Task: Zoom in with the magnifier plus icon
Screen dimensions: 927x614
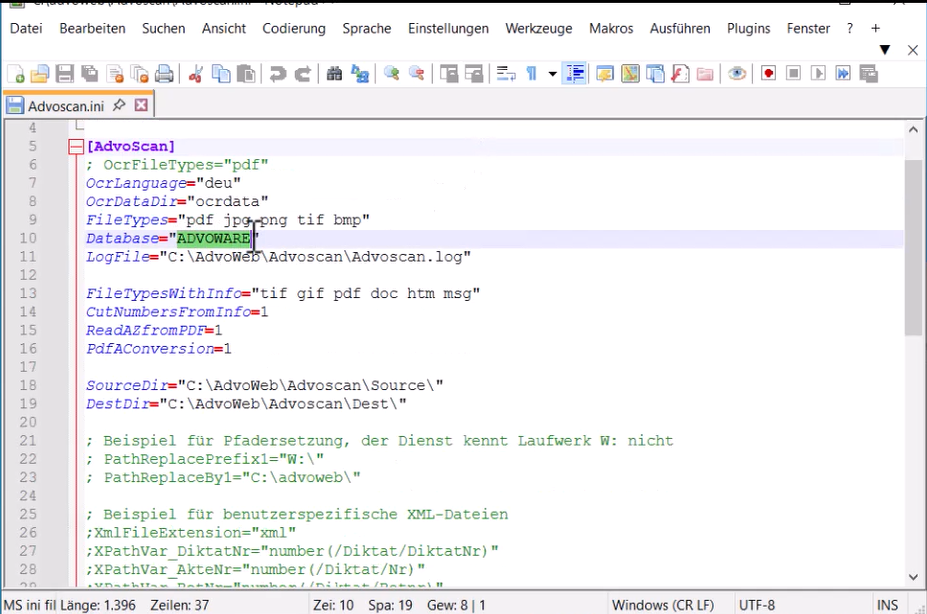Action: pos(391,74)
